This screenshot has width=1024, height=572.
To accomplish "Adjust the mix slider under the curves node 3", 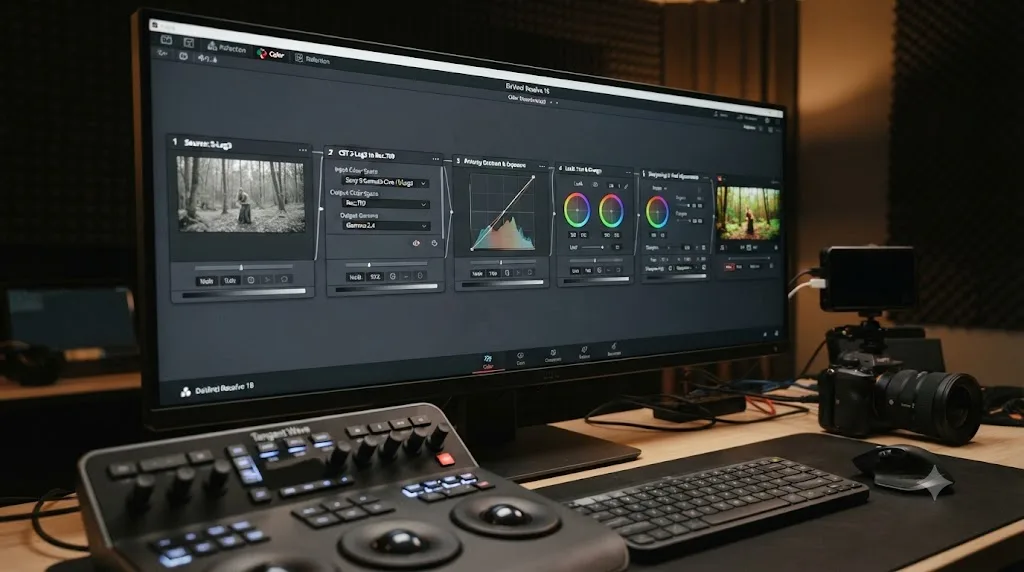I will pyautogui.click(x=502, y=262).
